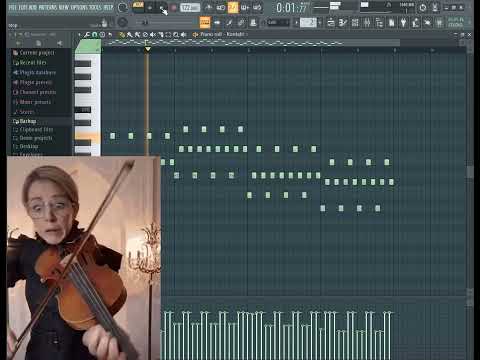480x360 pixels.
Task: Open the piano roll view icon
Action: (342, 22)
